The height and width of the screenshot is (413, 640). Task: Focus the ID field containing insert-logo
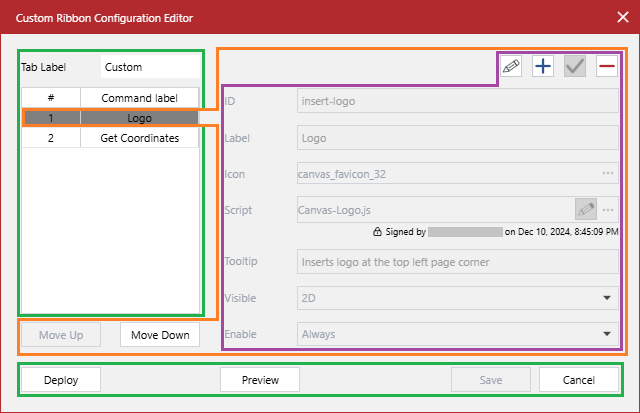pos(457,101)
